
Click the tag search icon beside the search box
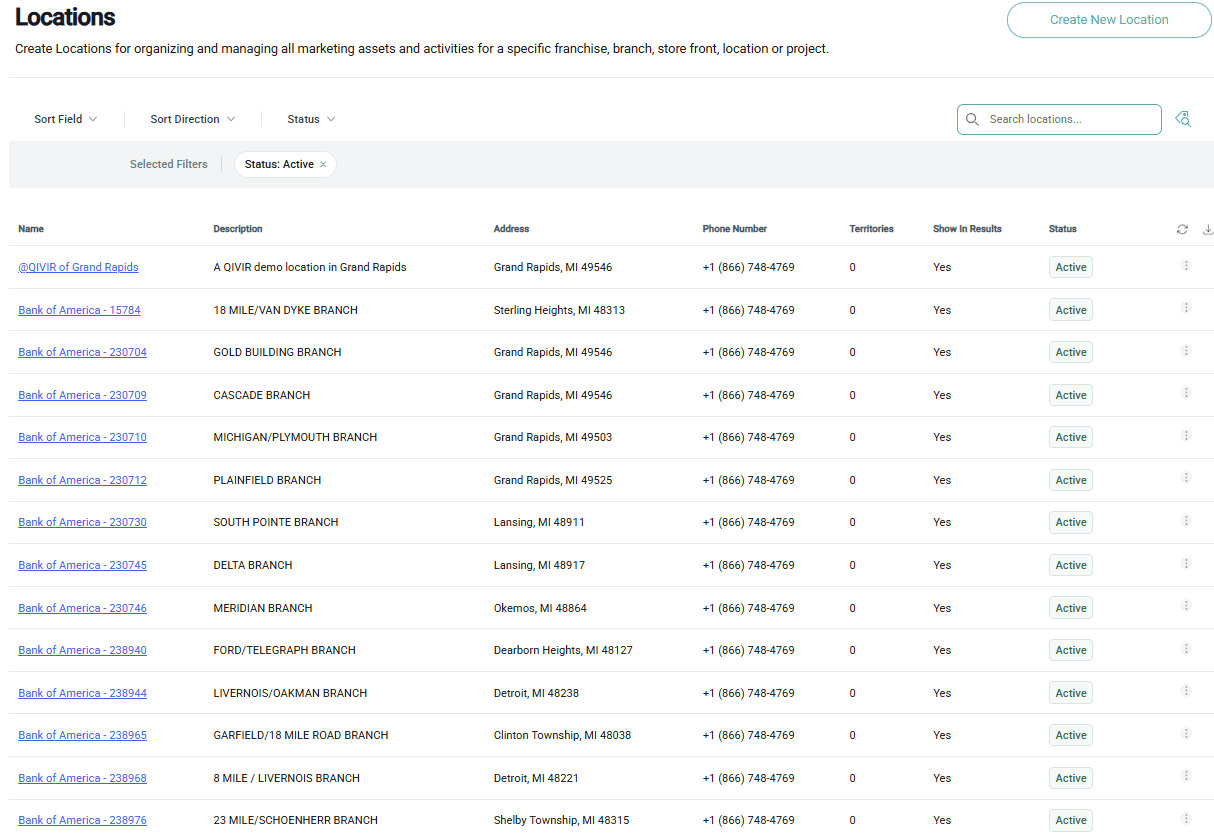(x=1183, y=119)
